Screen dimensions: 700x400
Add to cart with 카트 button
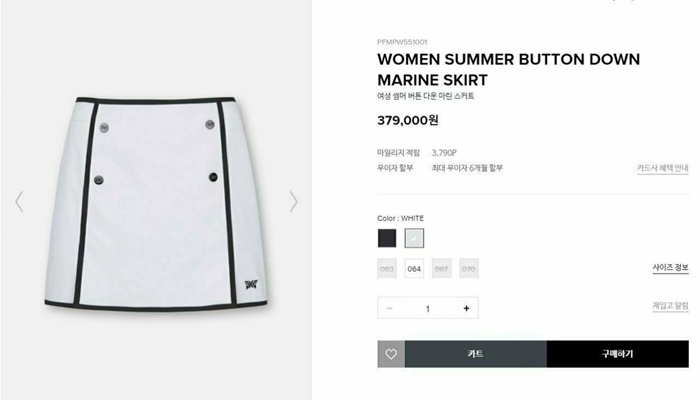coord(476,354)
